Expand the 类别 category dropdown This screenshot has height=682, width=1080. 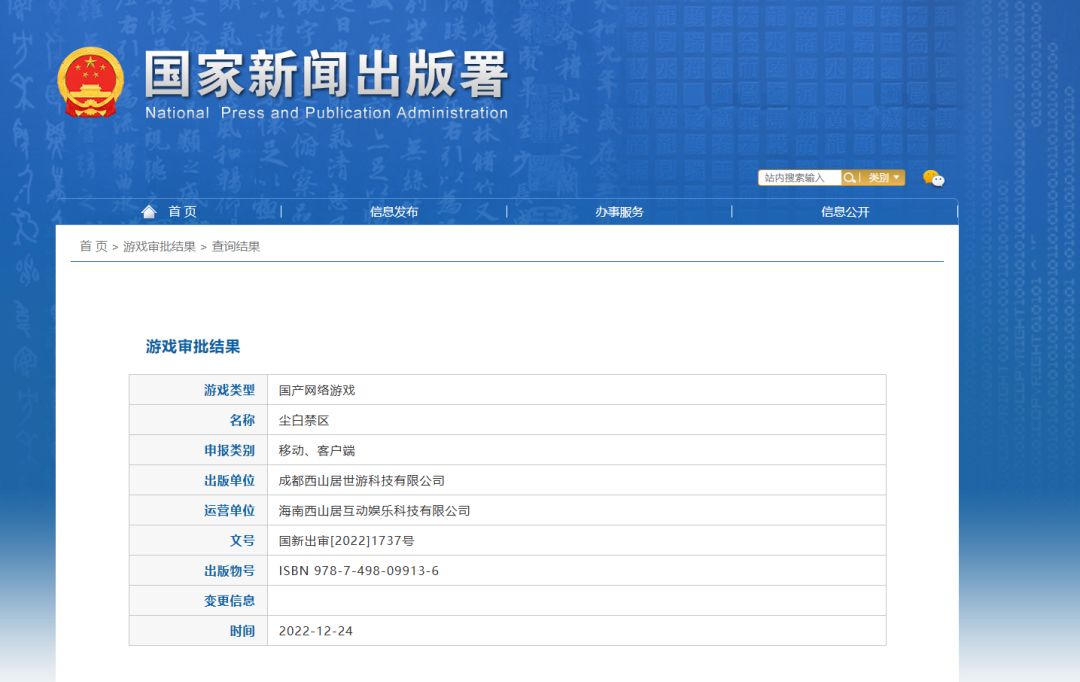coord(884,178)
